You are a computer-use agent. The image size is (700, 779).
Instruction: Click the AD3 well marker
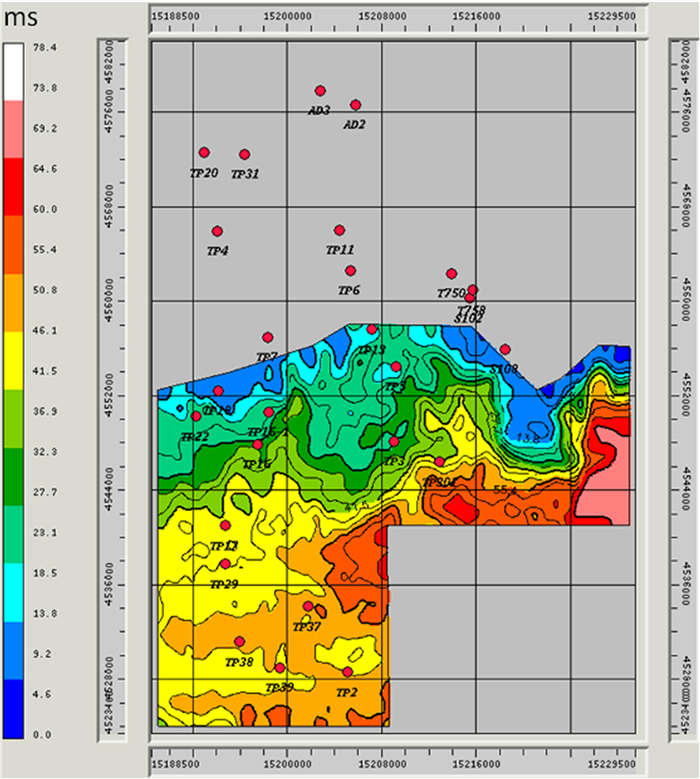click(x=320, y=91)
